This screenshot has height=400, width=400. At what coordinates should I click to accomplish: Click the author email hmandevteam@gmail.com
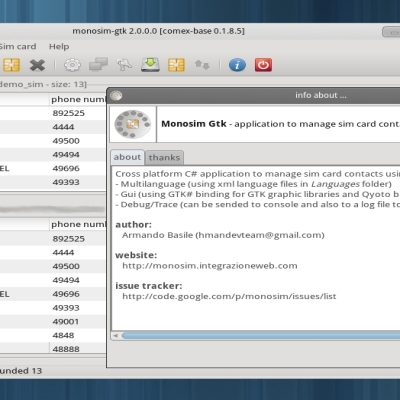point(260,235)
